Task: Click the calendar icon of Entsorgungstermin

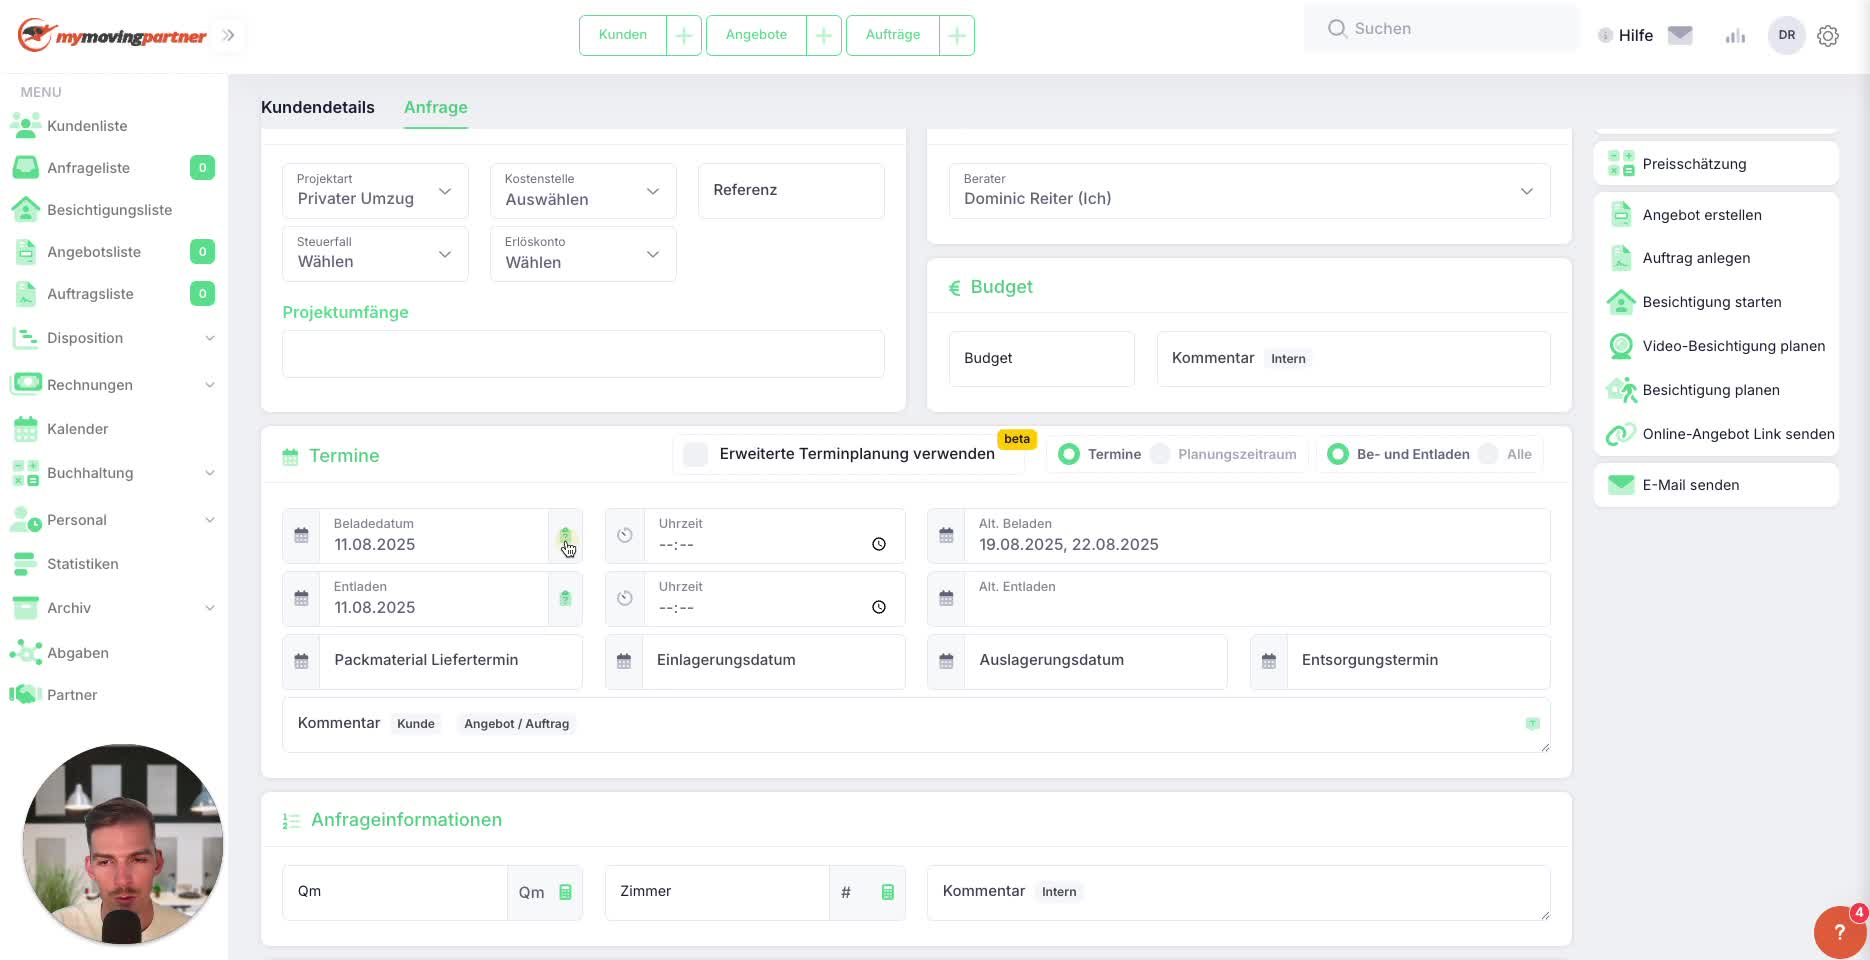Action: coord(1269,661)
